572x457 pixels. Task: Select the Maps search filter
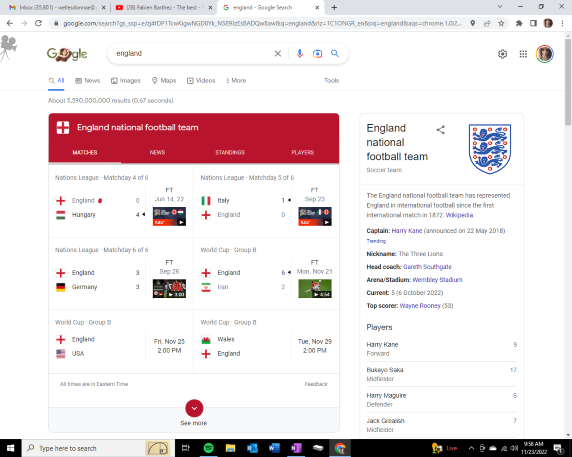pos(164,81)
